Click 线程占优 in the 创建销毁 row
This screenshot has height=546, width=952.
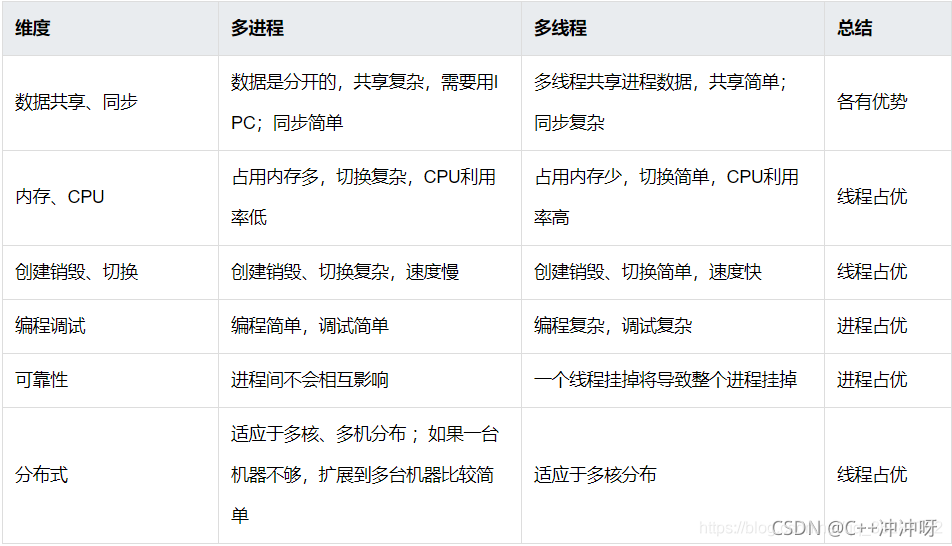click(x=887, y=273)
